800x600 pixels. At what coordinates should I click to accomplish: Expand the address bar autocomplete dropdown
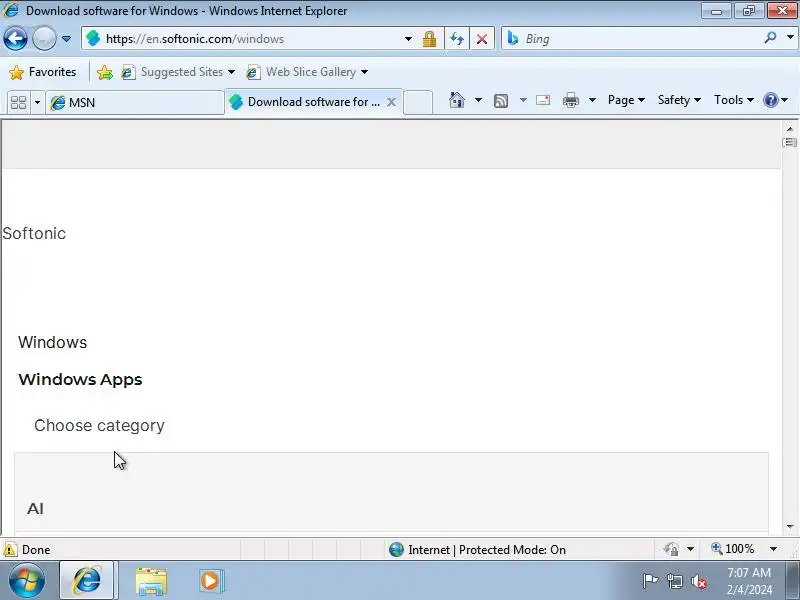pos(408,39)
